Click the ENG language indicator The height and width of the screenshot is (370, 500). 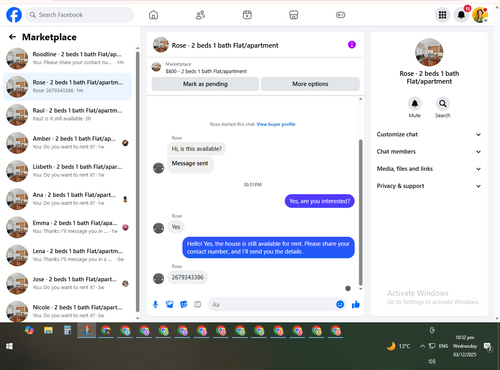pos(443,346)
